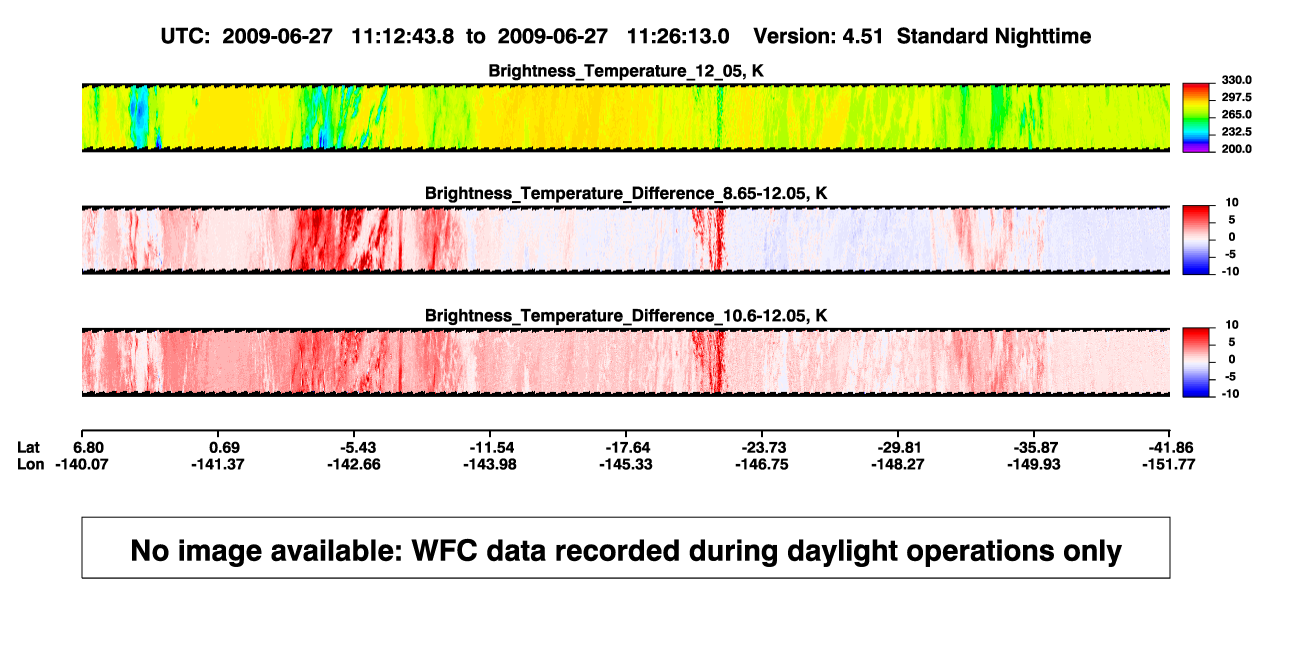Click the "330.0" colorbar tick label
This screenshot has height=667, width=1300.
(x=1238, y=80)
